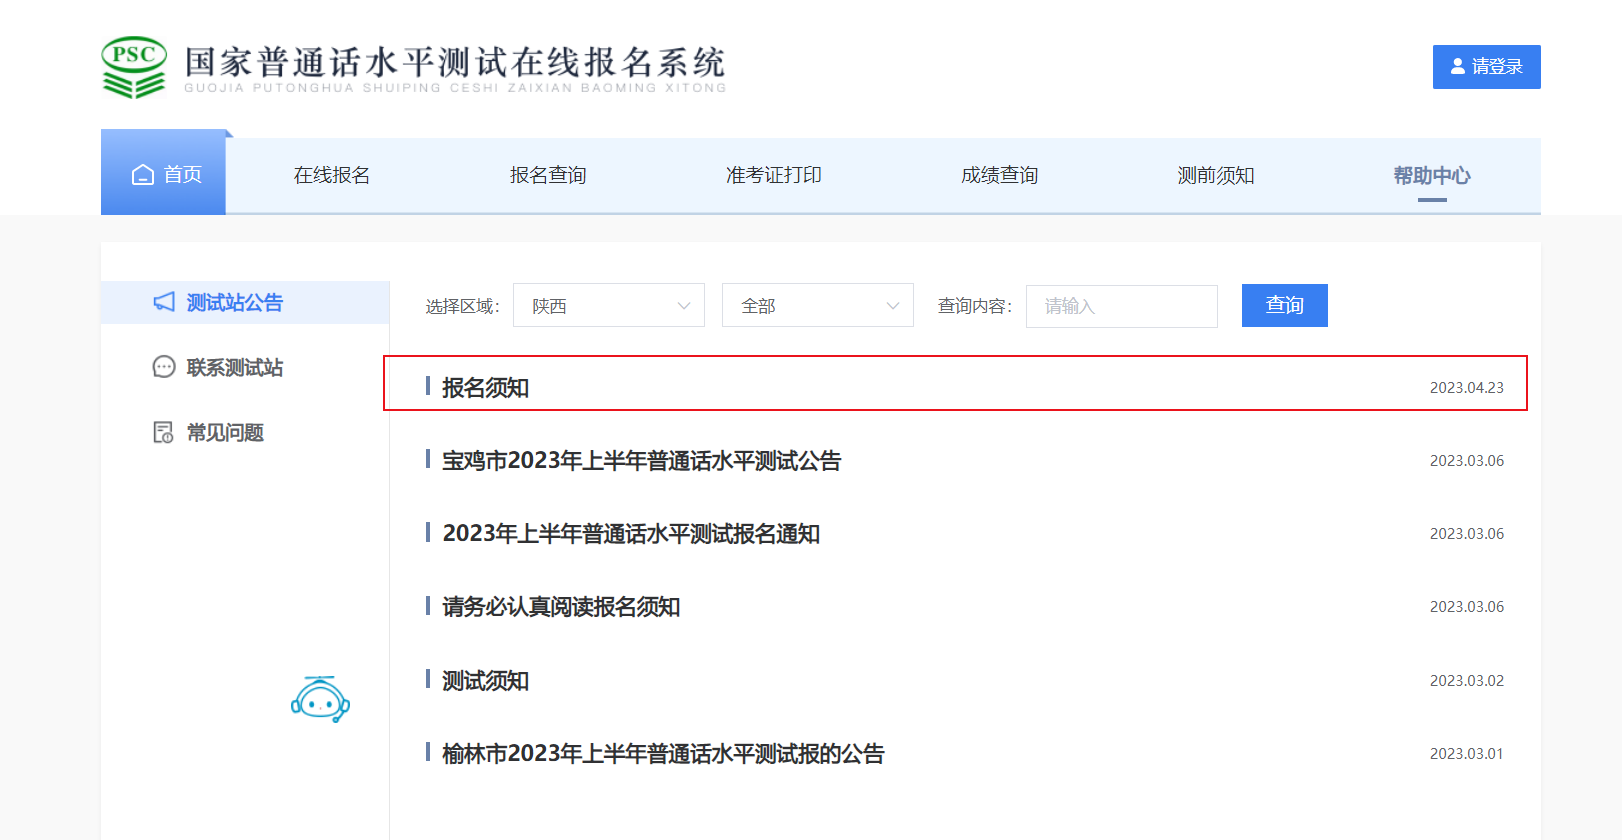
Task: Click the date 2023.03.01
Action: pos(1467,753)
